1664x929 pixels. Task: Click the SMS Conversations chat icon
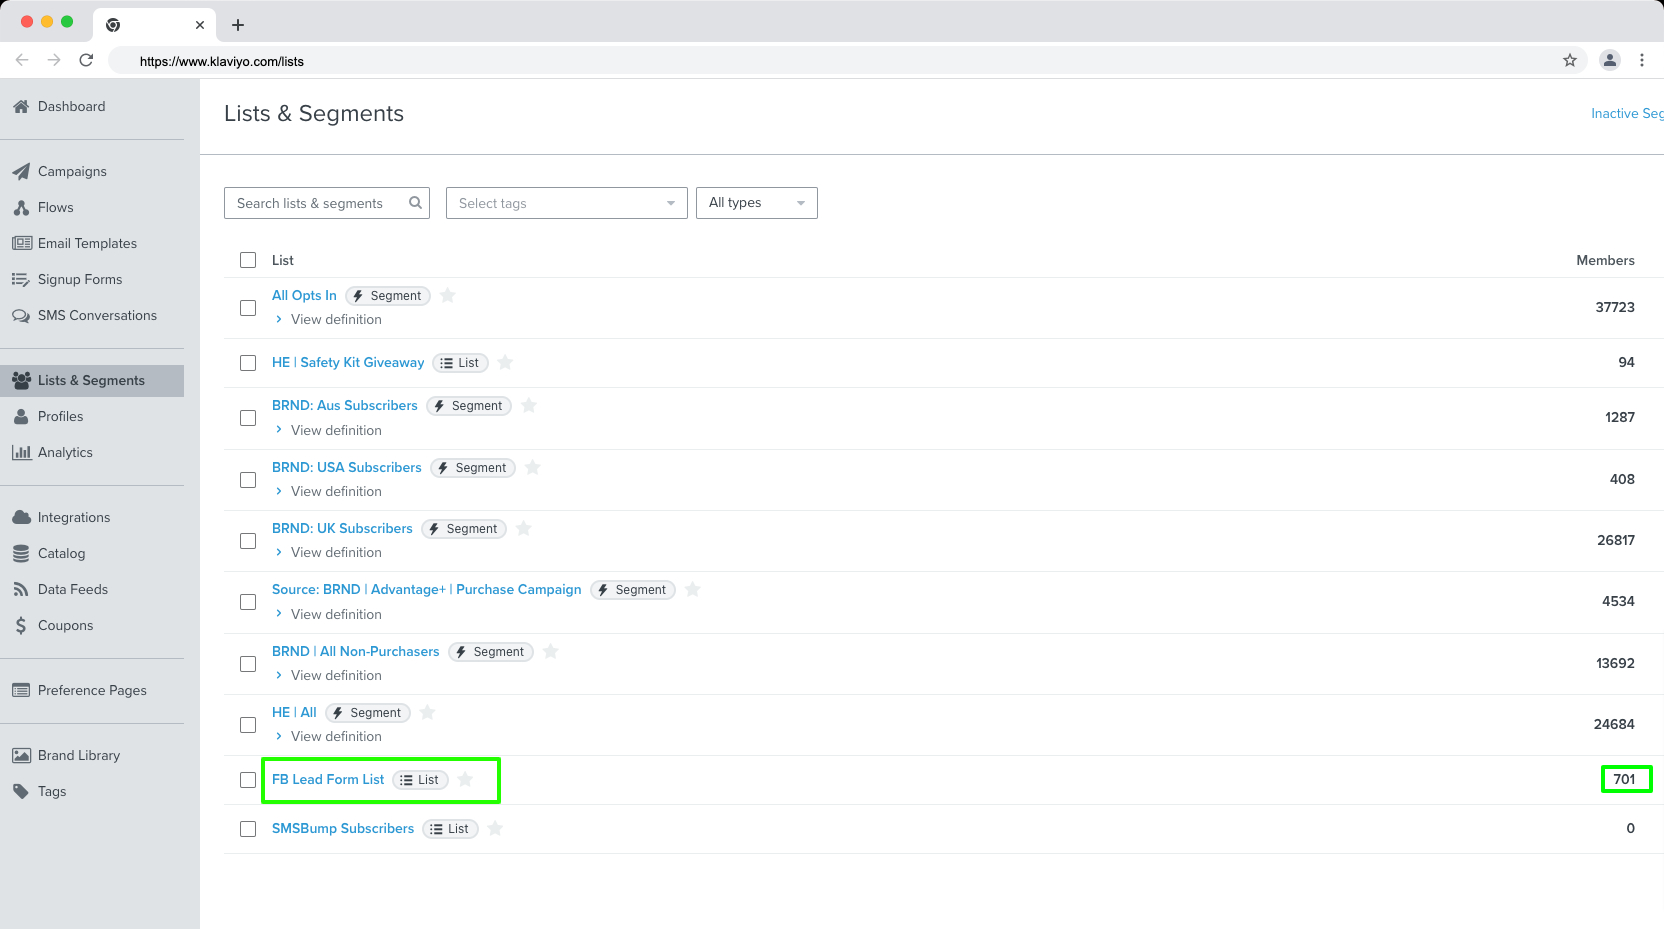21,316
